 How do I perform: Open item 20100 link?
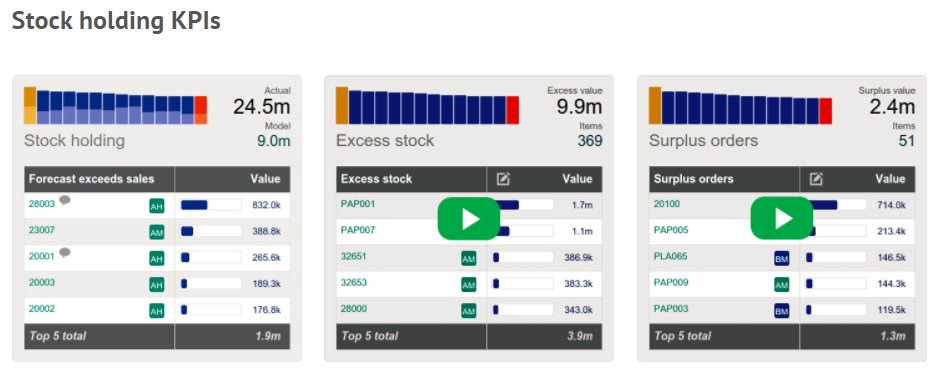[667, 204]
